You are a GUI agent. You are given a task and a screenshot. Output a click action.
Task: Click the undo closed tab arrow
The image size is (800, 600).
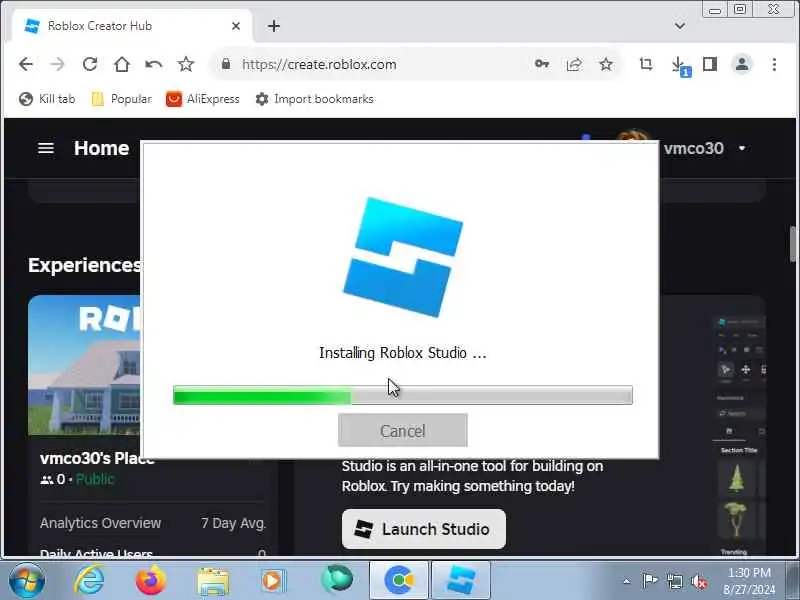tap(154, 64)
